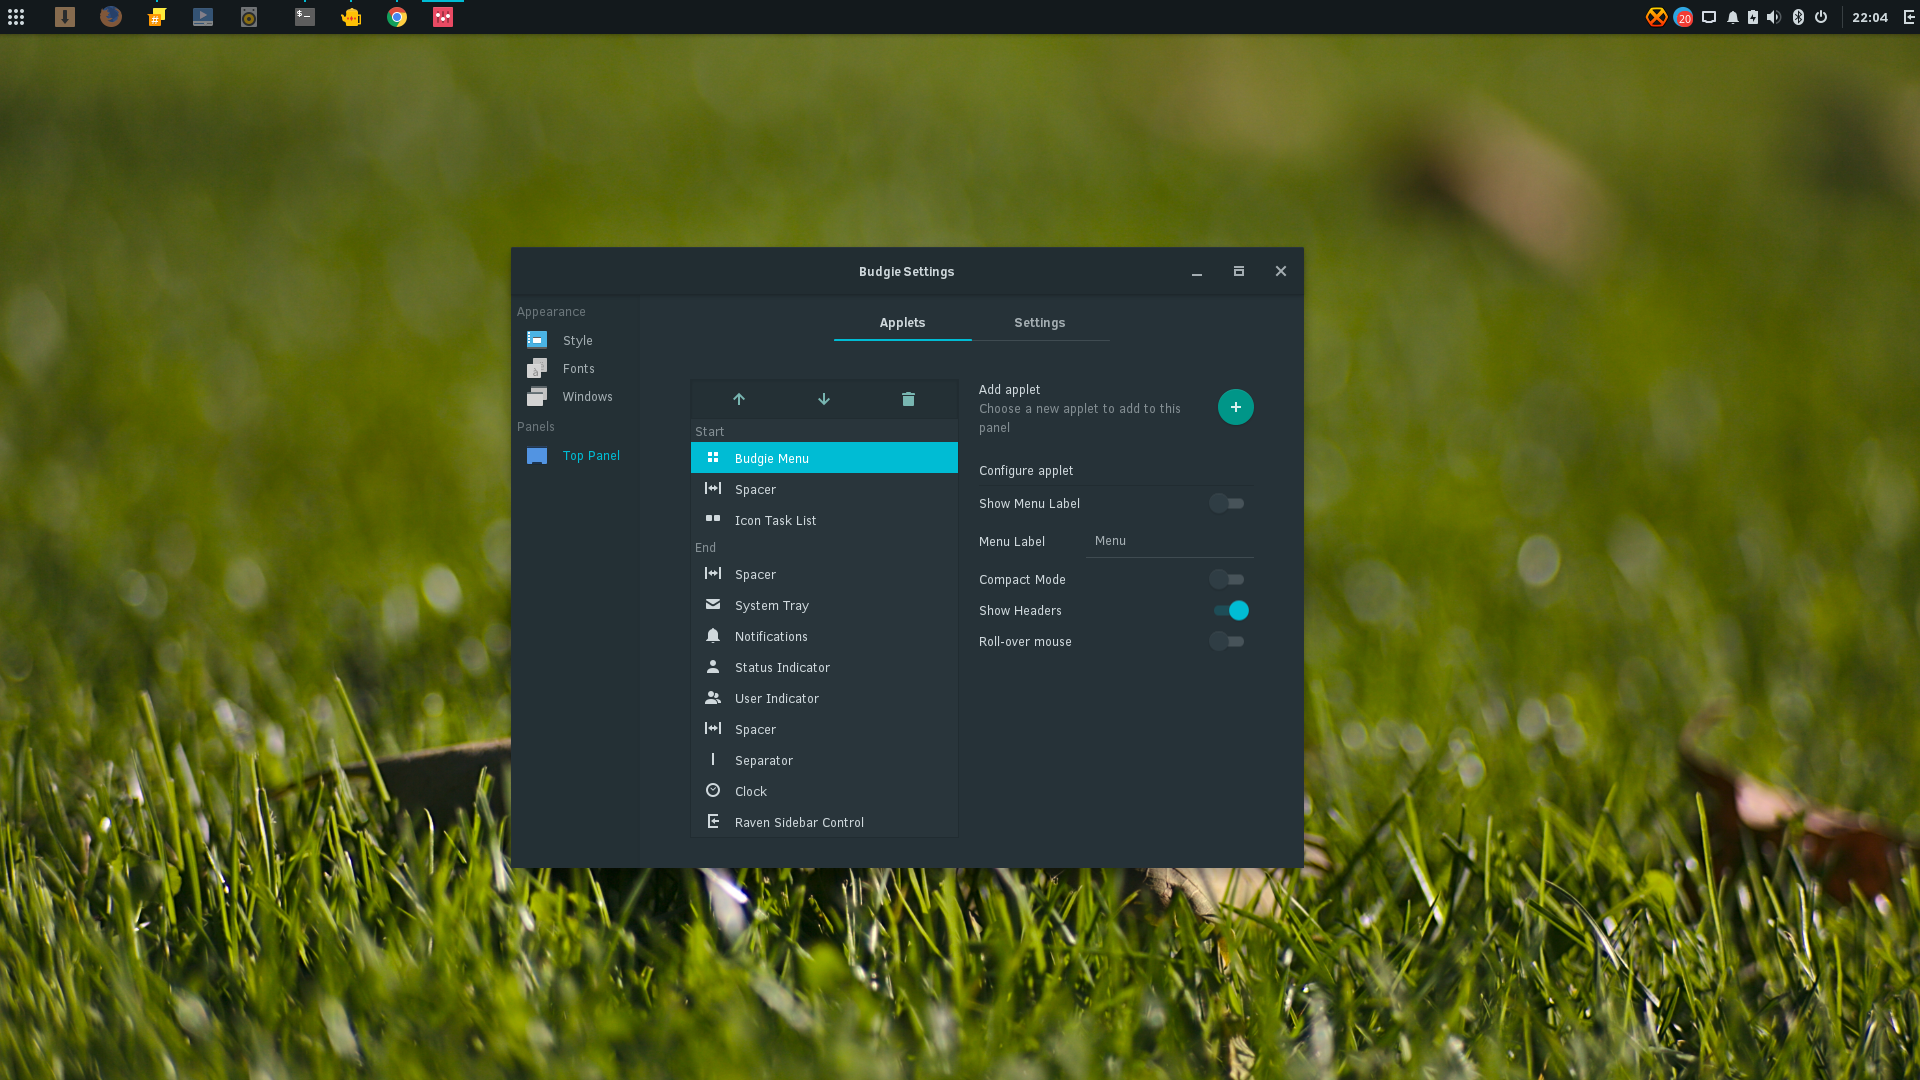
Task: Select the Spacer row under Start
Action: click(x=824, y=489)
